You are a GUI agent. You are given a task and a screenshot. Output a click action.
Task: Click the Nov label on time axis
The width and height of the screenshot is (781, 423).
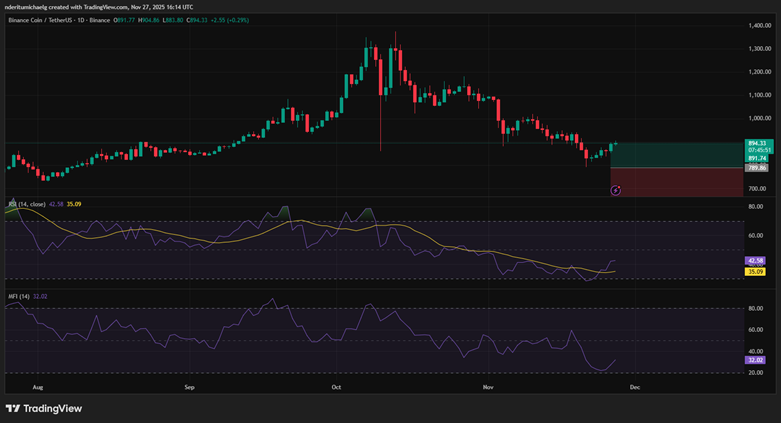488,385
